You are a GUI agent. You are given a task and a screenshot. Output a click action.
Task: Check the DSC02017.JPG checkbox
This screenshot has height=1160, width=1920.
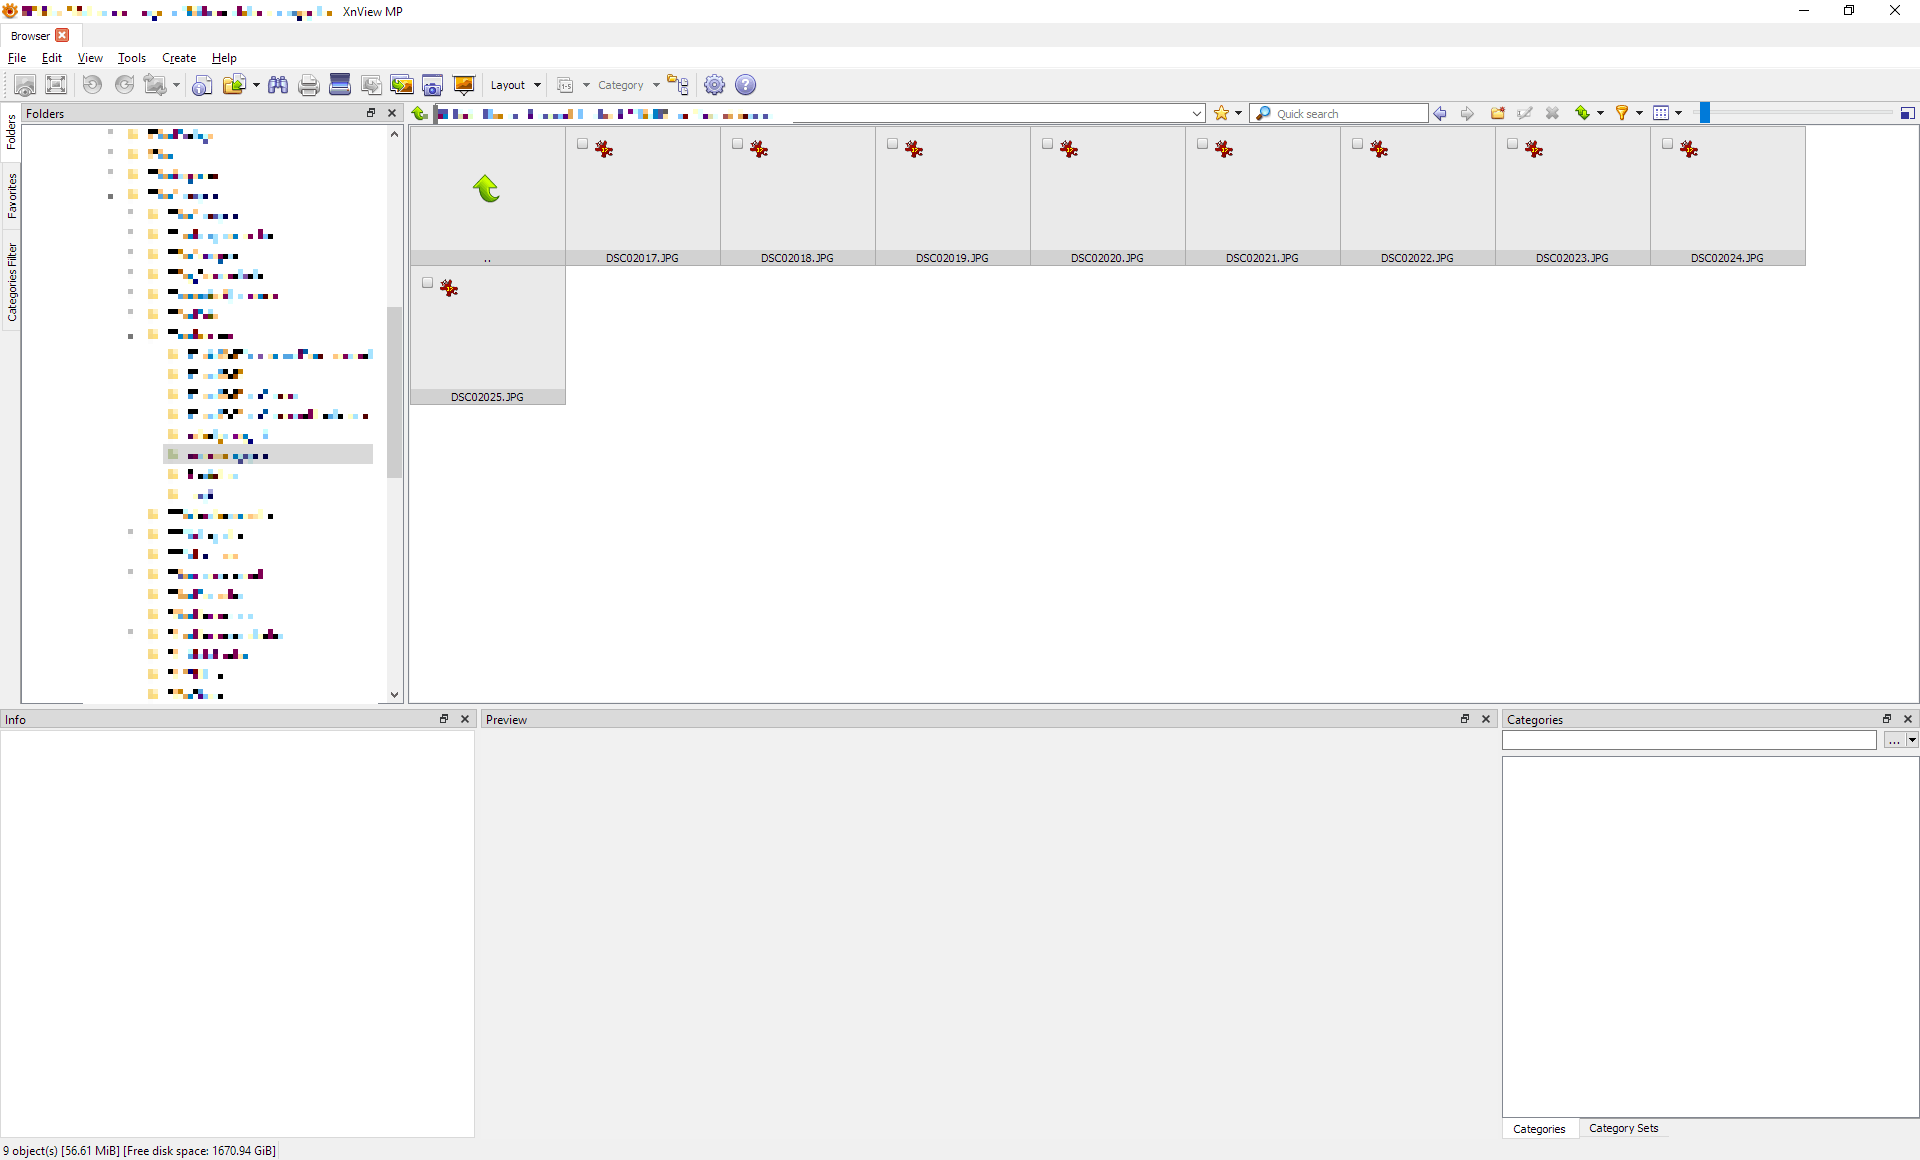pyautogui.click(x=582, y=144)
